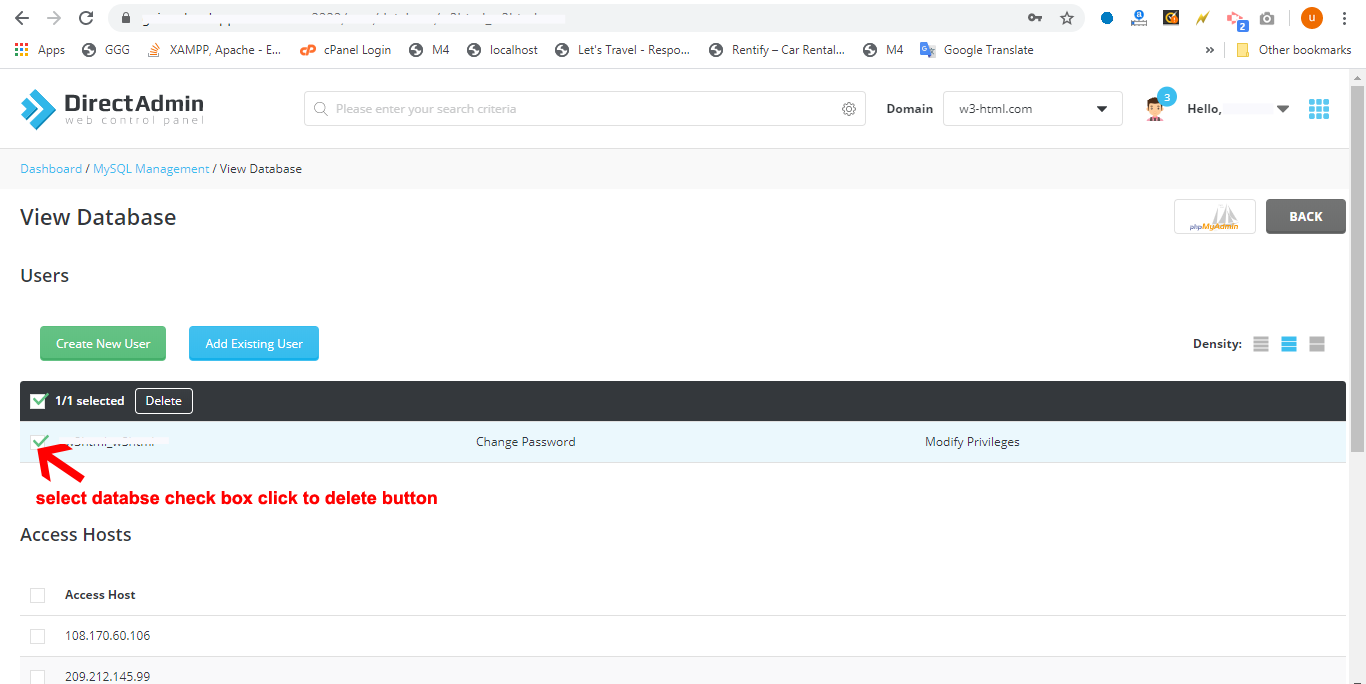Open the Domain dropdown w3-html.com
This screenshot has width=1366, height=684.
tap(1032, 109)
